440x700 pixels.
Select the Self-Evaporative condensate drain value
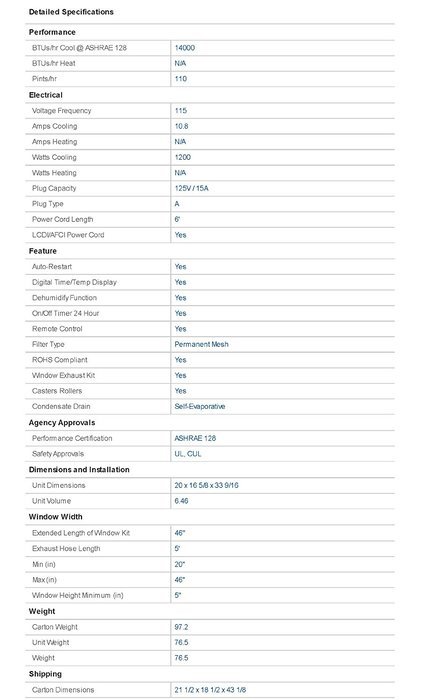click(199, 406)
